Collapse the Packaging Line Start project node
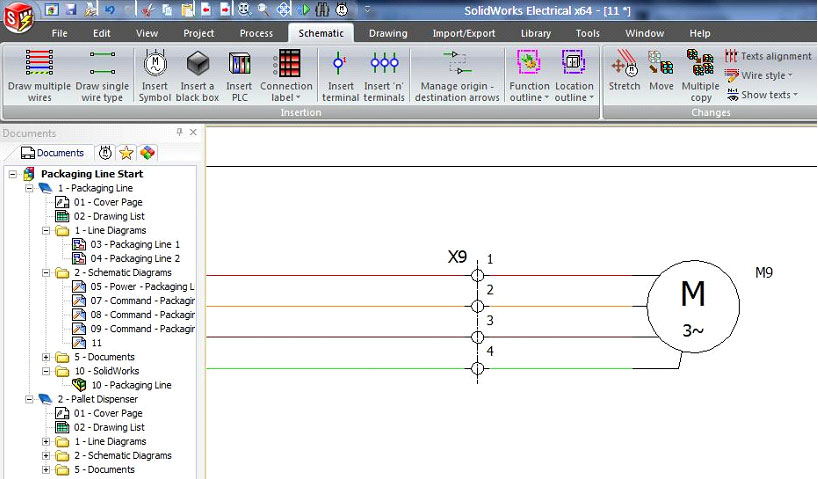Viewport: 818px width, 479px height. point(13,174)
